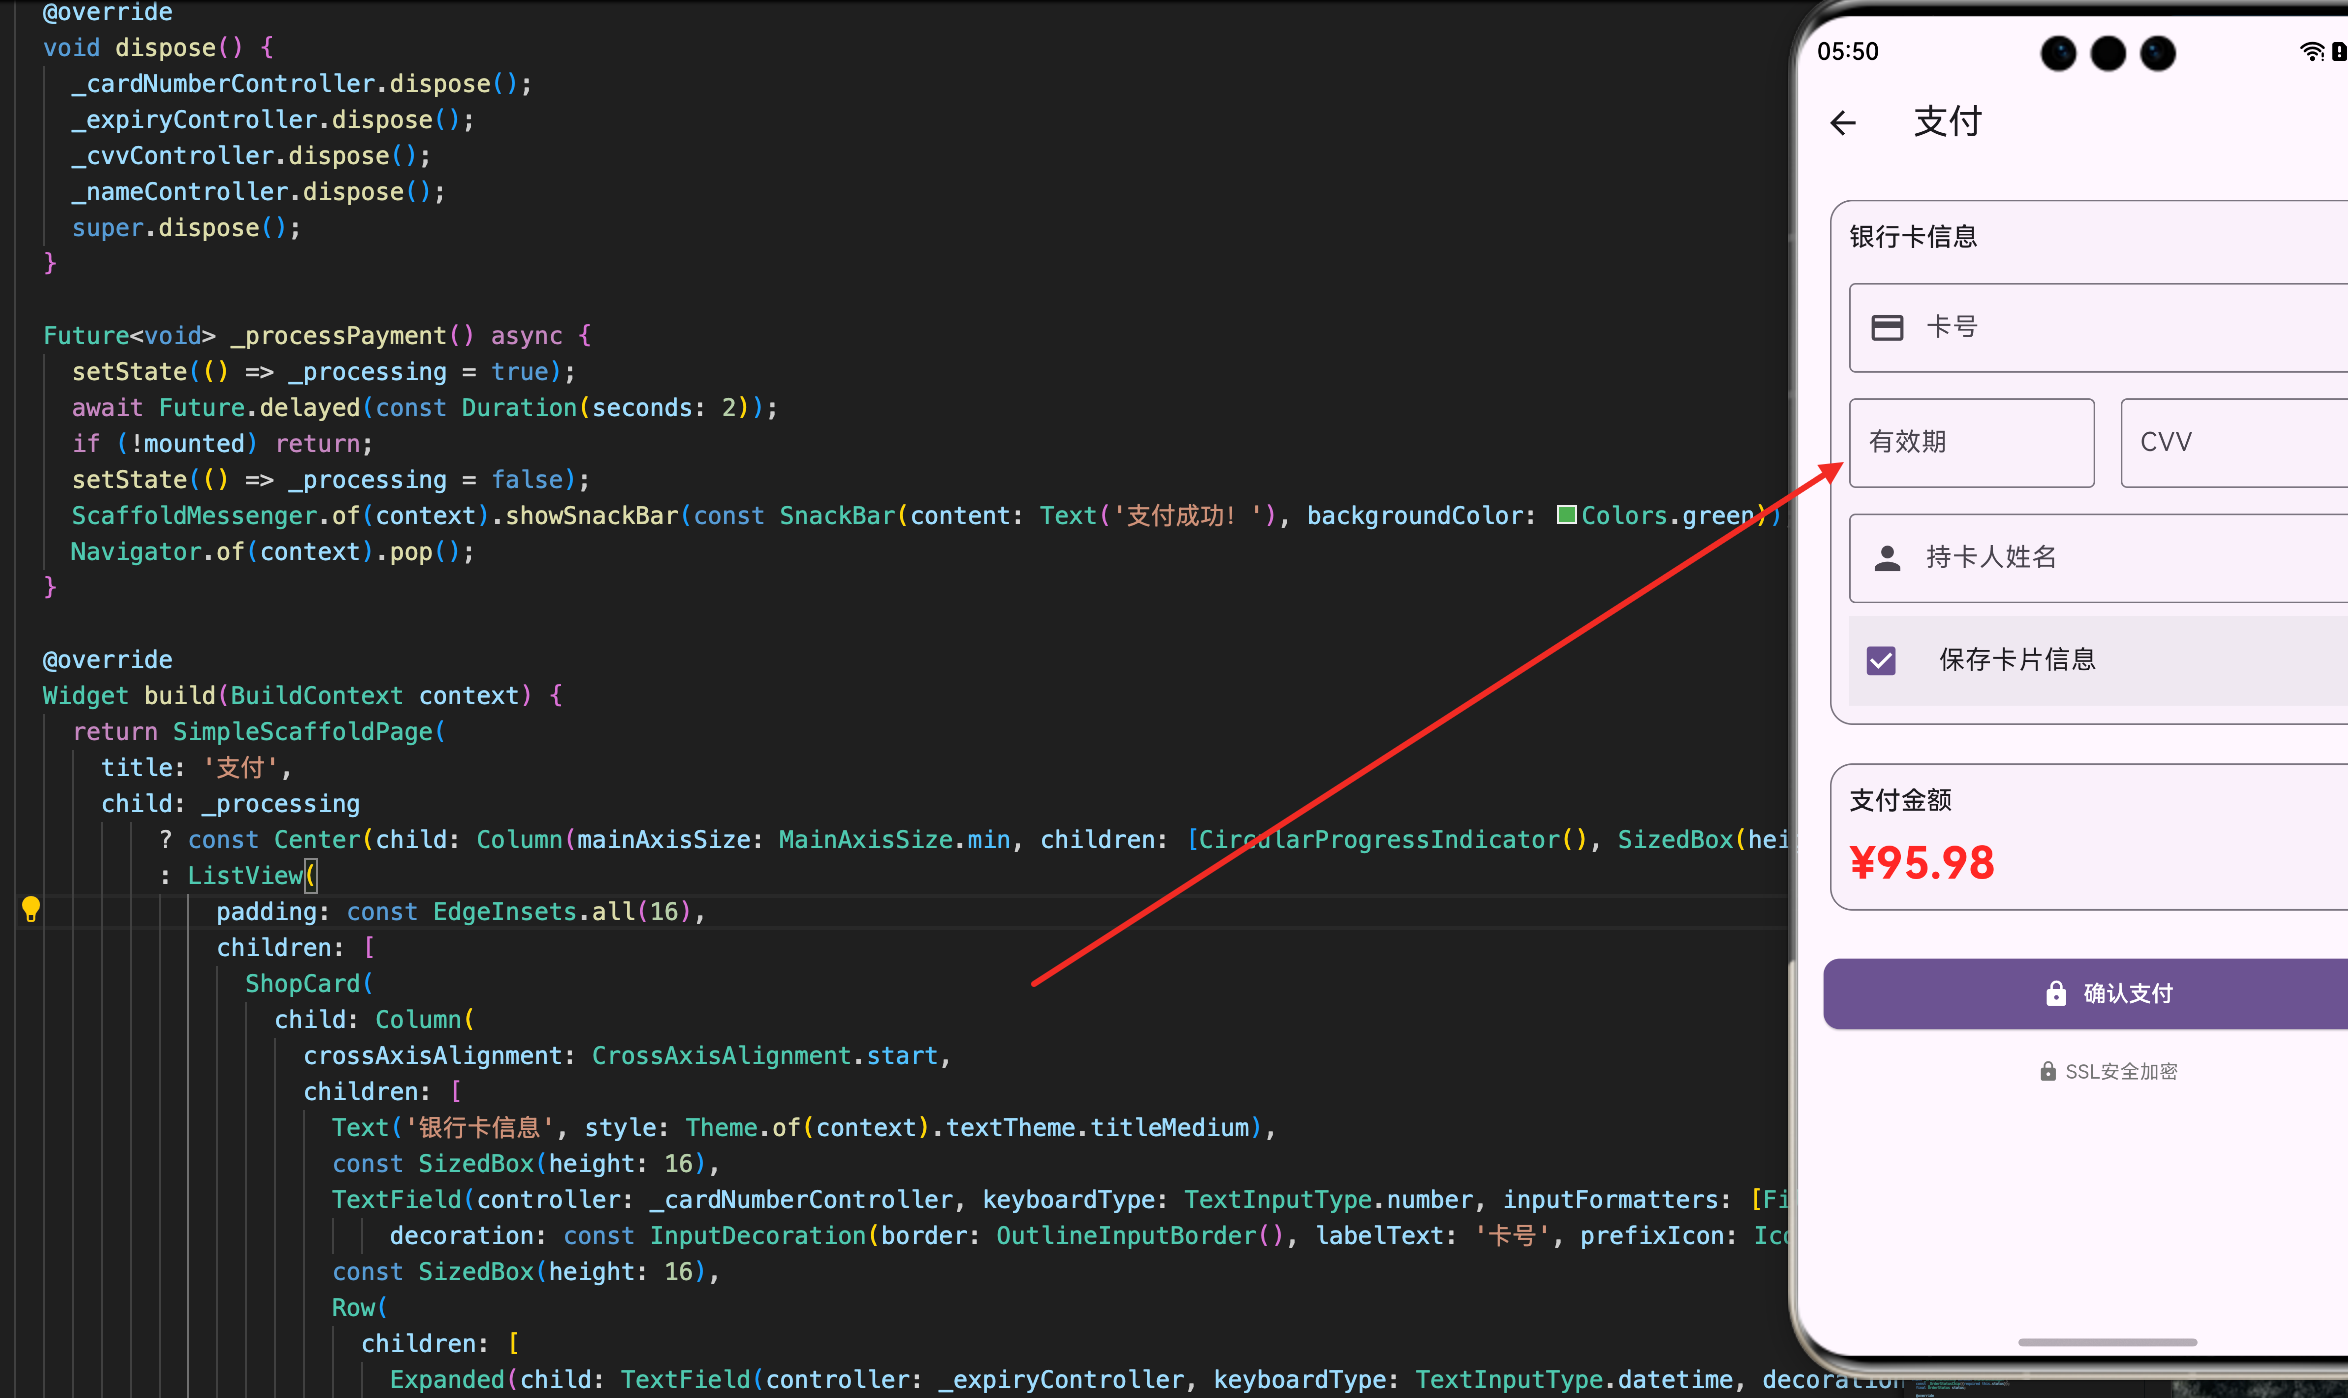Toggle the 保存卡片信息 checkbox

pos(1881,661)
